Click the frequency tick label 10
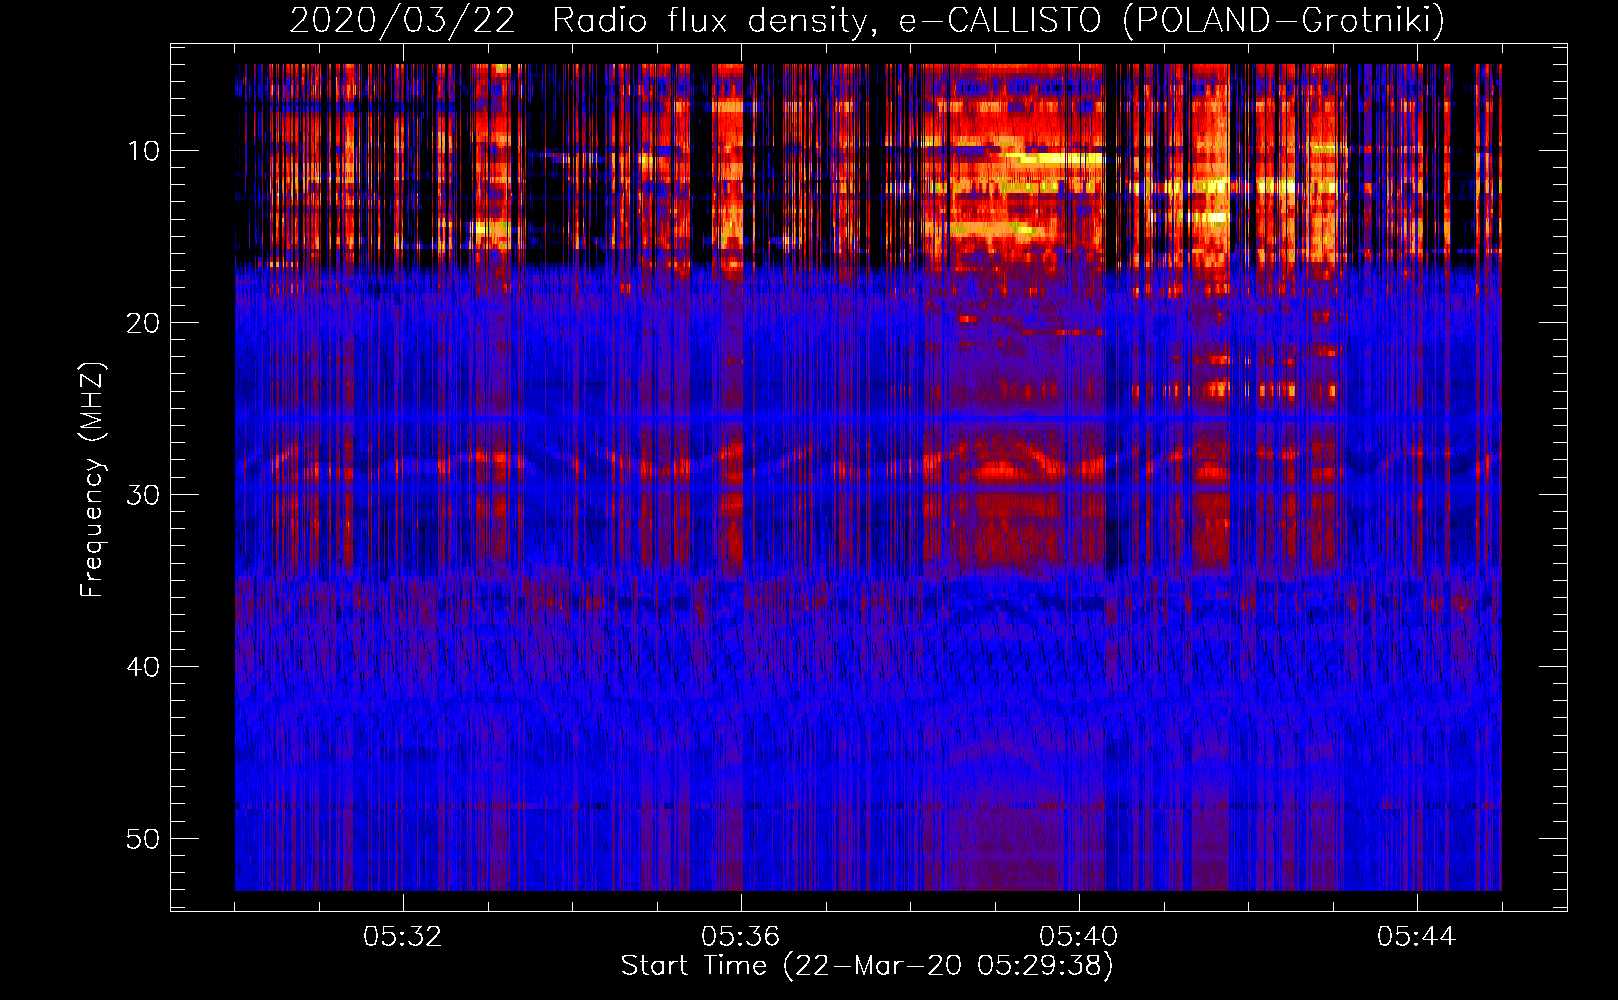The width and height of the screenshot is (1618, 1000). tap(144, 151)
